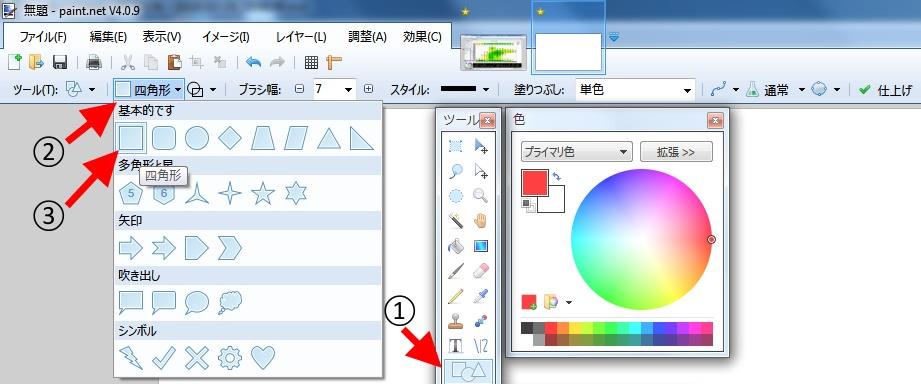Print the current image
The width and height of the screenshot is (921, 384).
click(94, 62)
